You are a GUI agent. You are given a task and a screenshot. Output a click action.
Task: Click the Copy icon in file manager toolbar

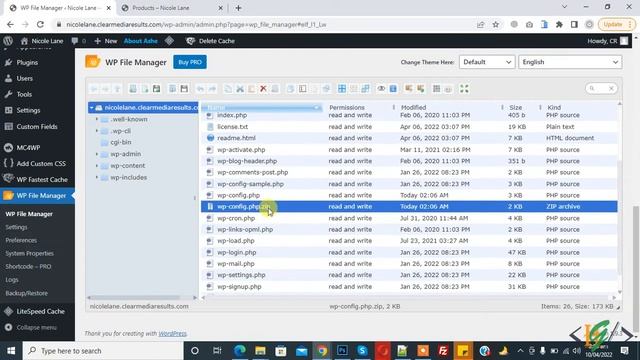coord(228,89)
